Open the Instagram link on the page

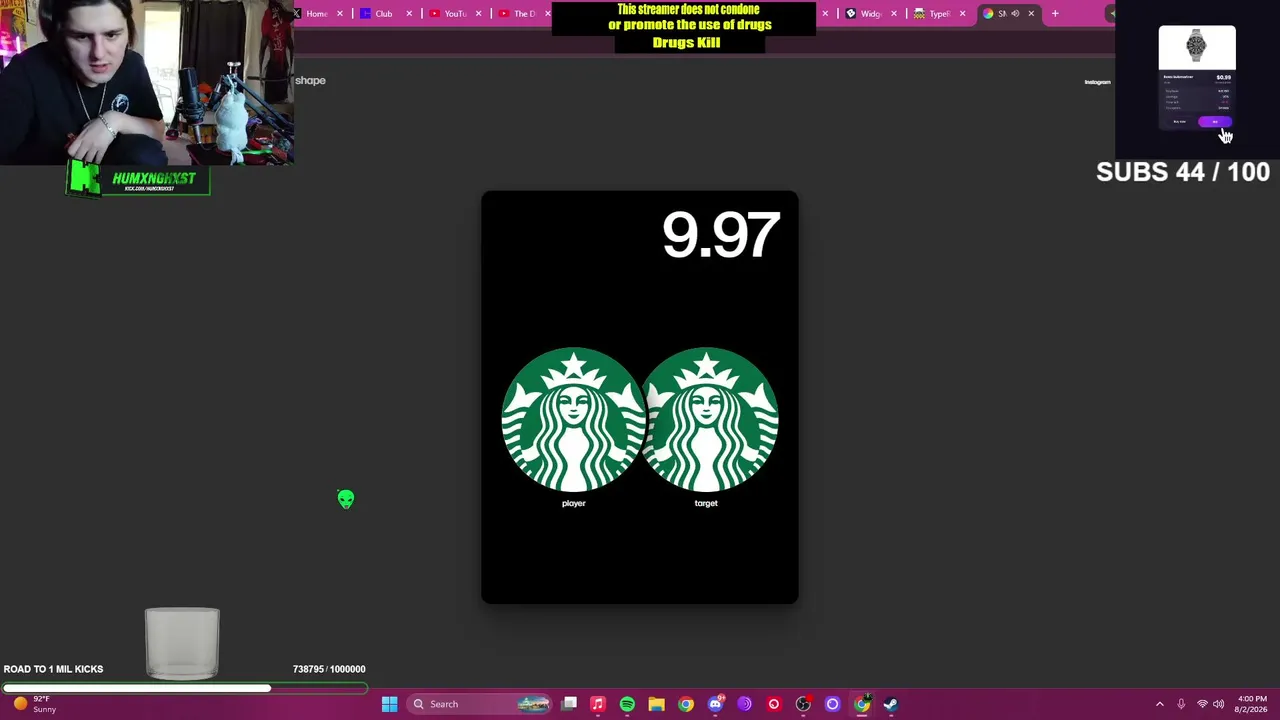pos(1097,82)
